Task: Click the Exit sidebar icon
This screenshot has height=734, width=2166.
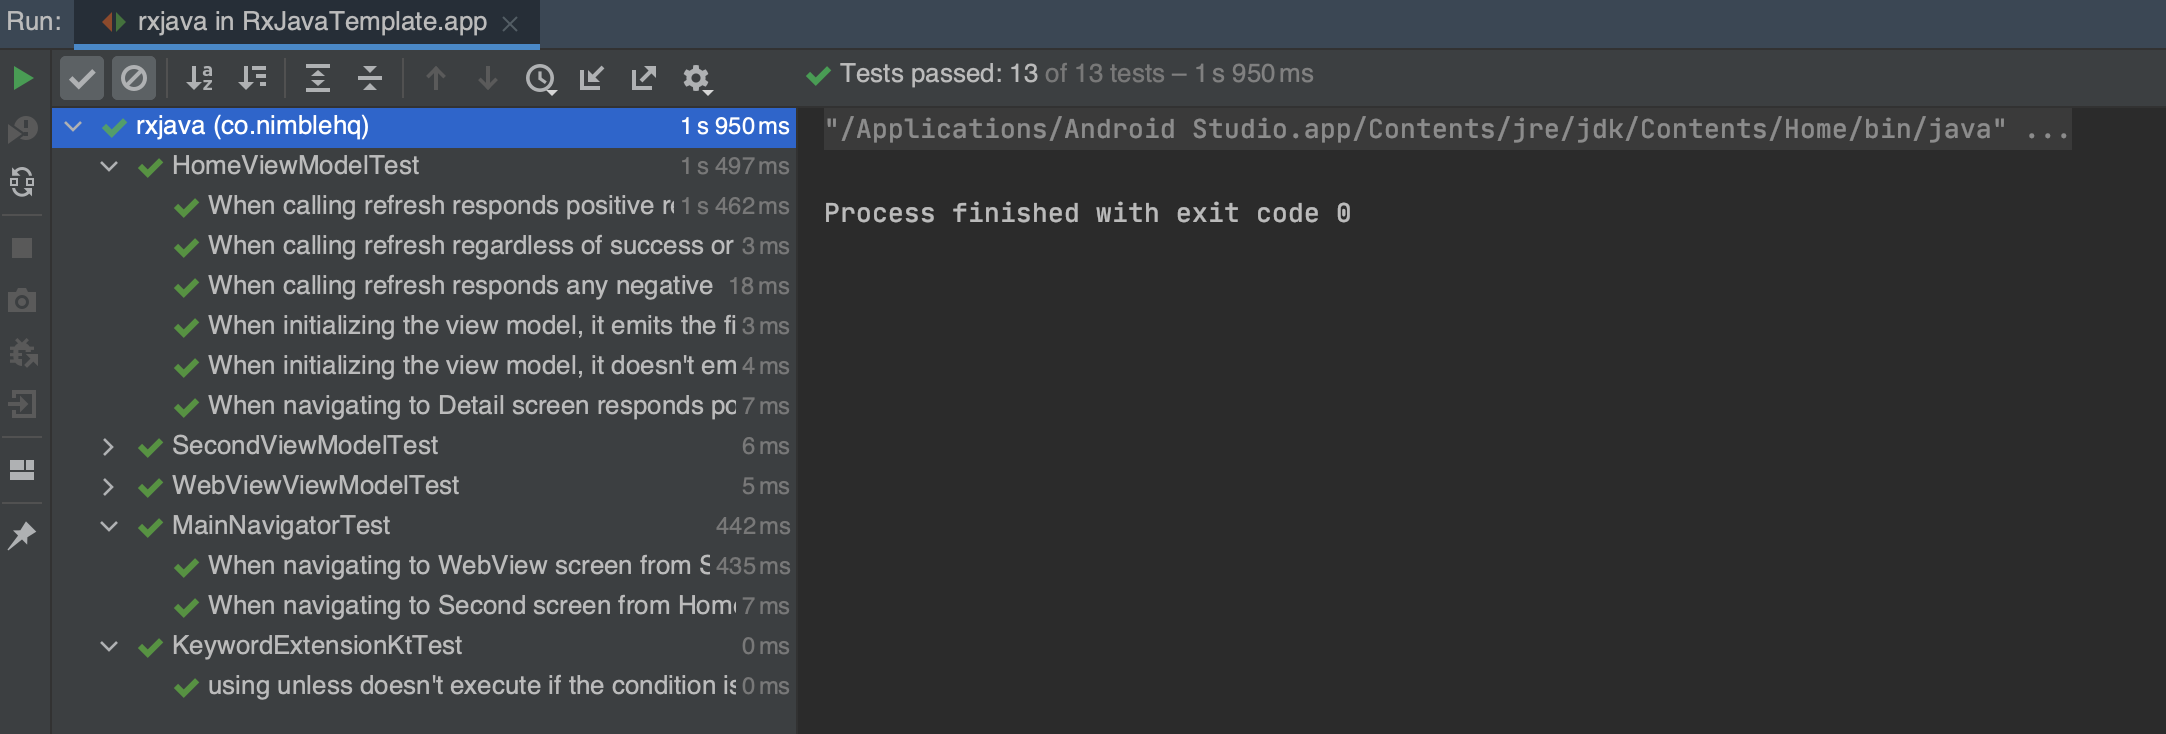Action: pos(22,404)
